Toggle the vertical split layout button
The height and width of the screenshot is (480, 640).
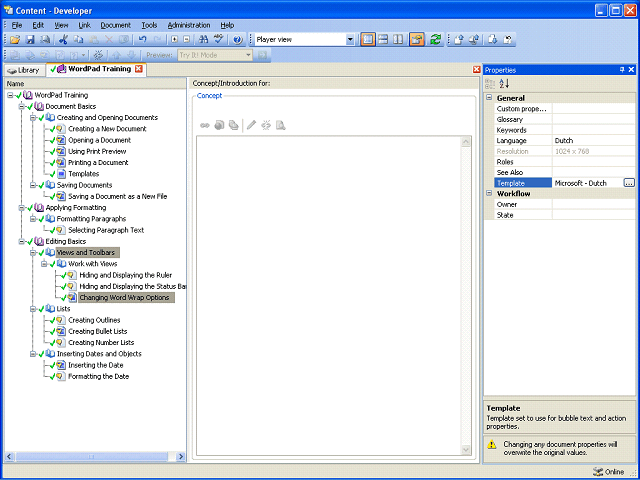(x=398, y=40)
